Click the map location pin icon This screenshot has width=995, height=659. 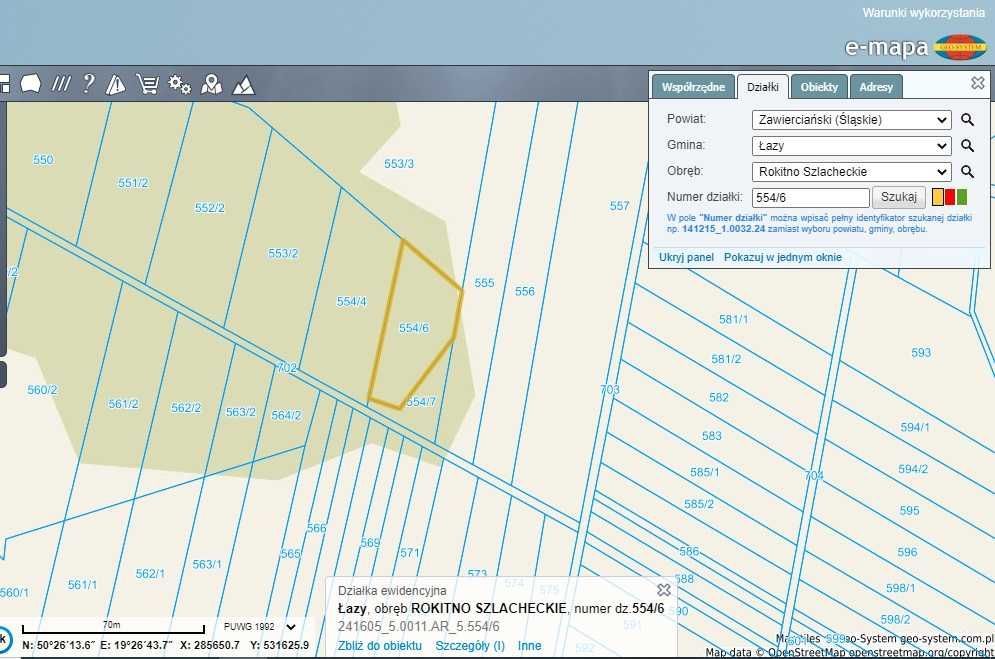click(211, 84)
